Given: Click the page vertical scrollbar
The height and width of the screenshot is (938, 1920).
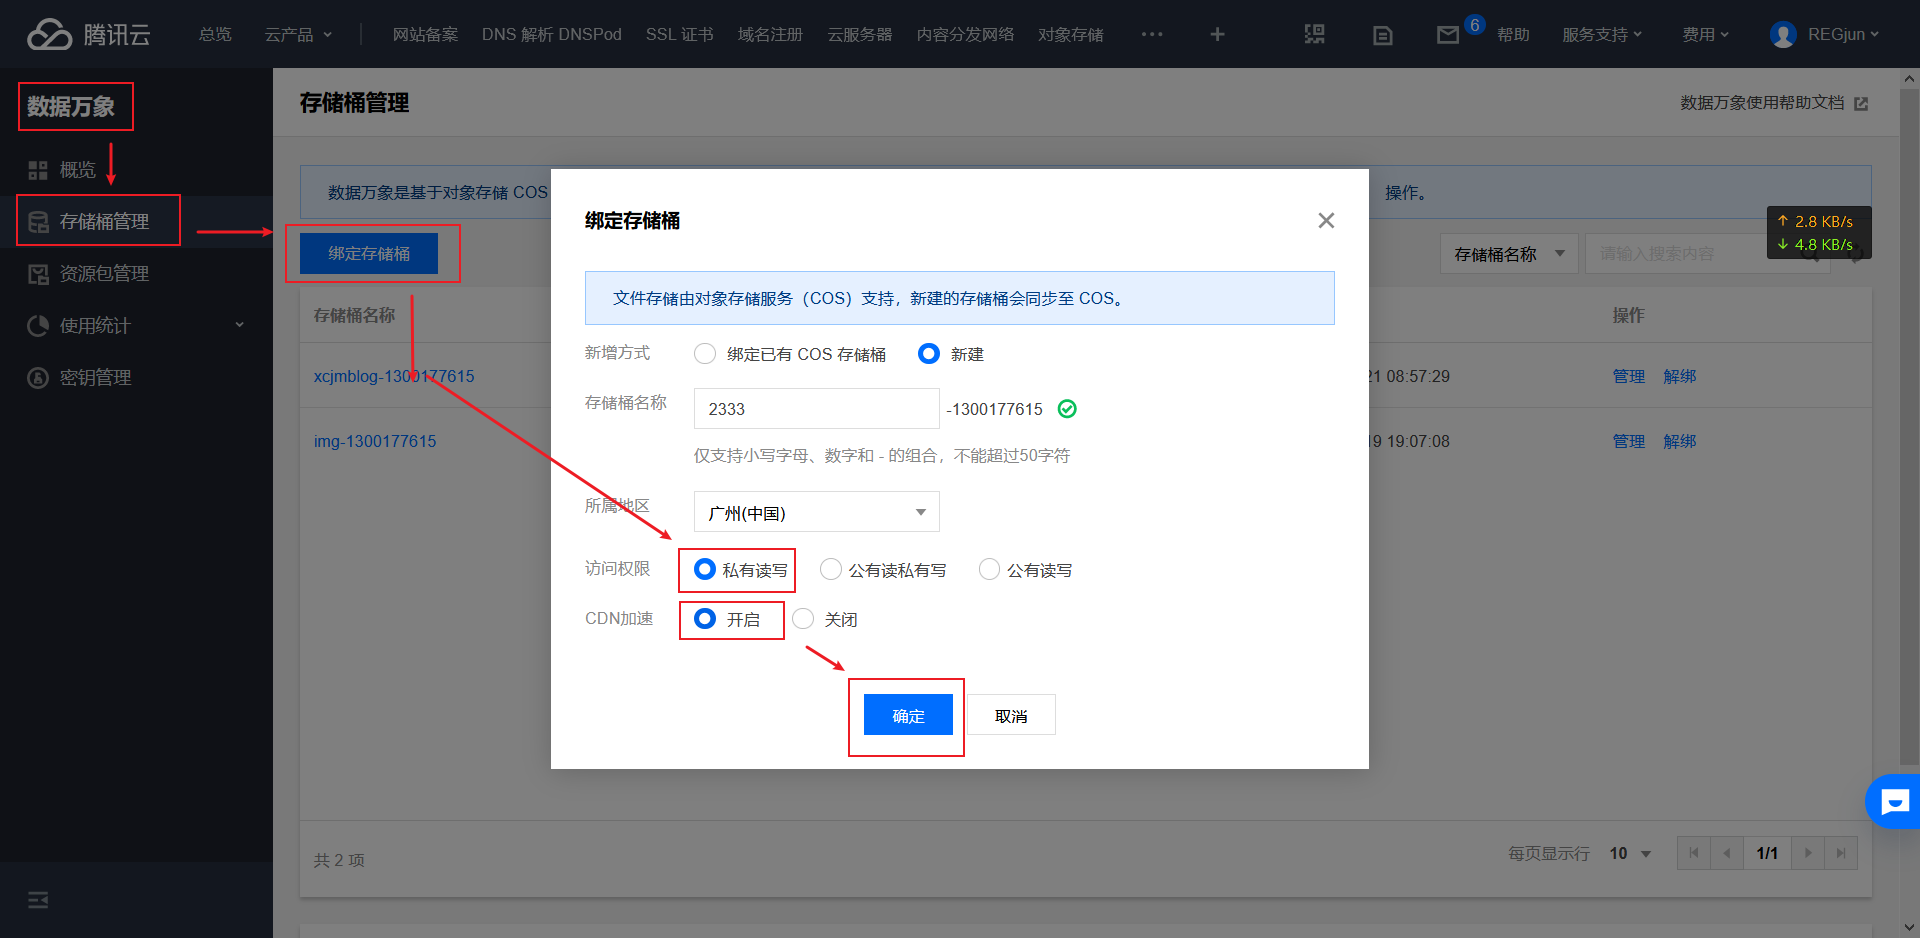Looking at the screenshot, I should point(1910,427).
